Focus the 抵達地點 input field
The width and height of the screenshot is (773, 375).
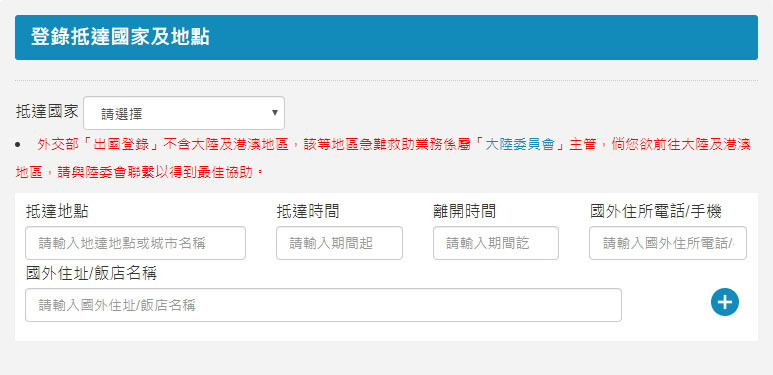pyautogui.click(x=136, y=243)
